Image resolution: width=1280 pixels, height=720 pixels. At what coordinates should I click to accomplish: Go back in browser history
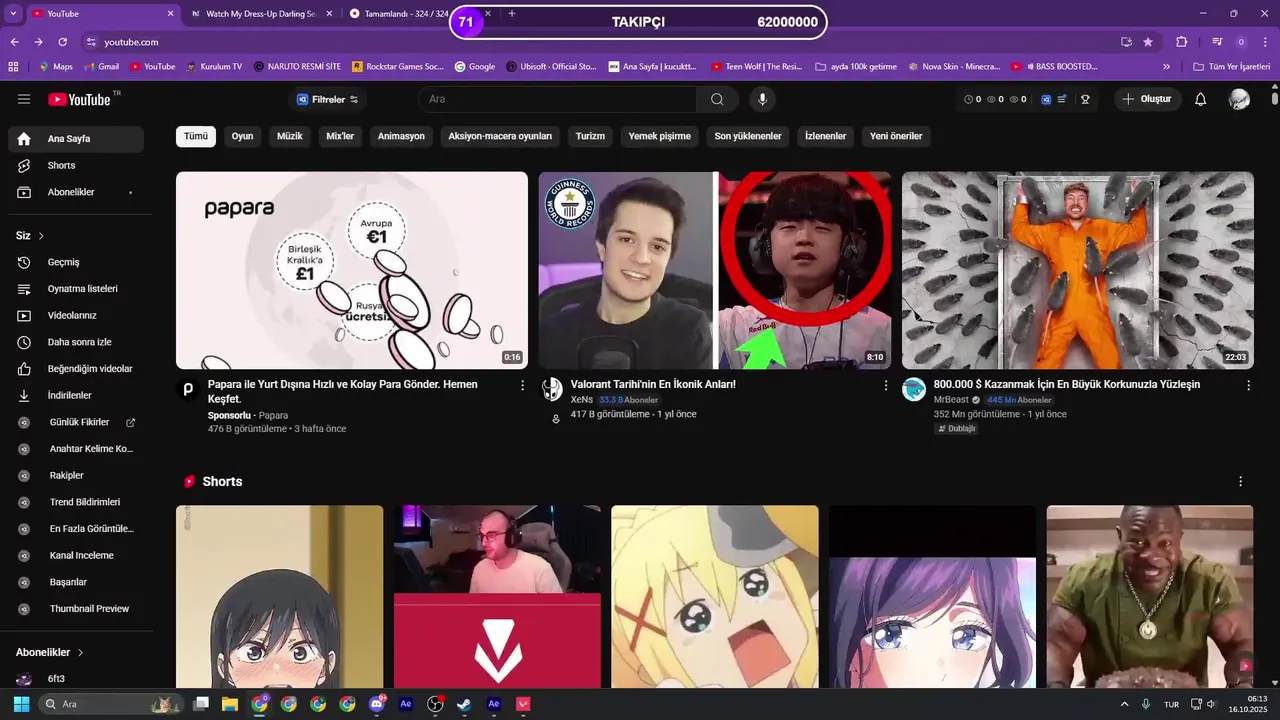(x=14, y=42)
